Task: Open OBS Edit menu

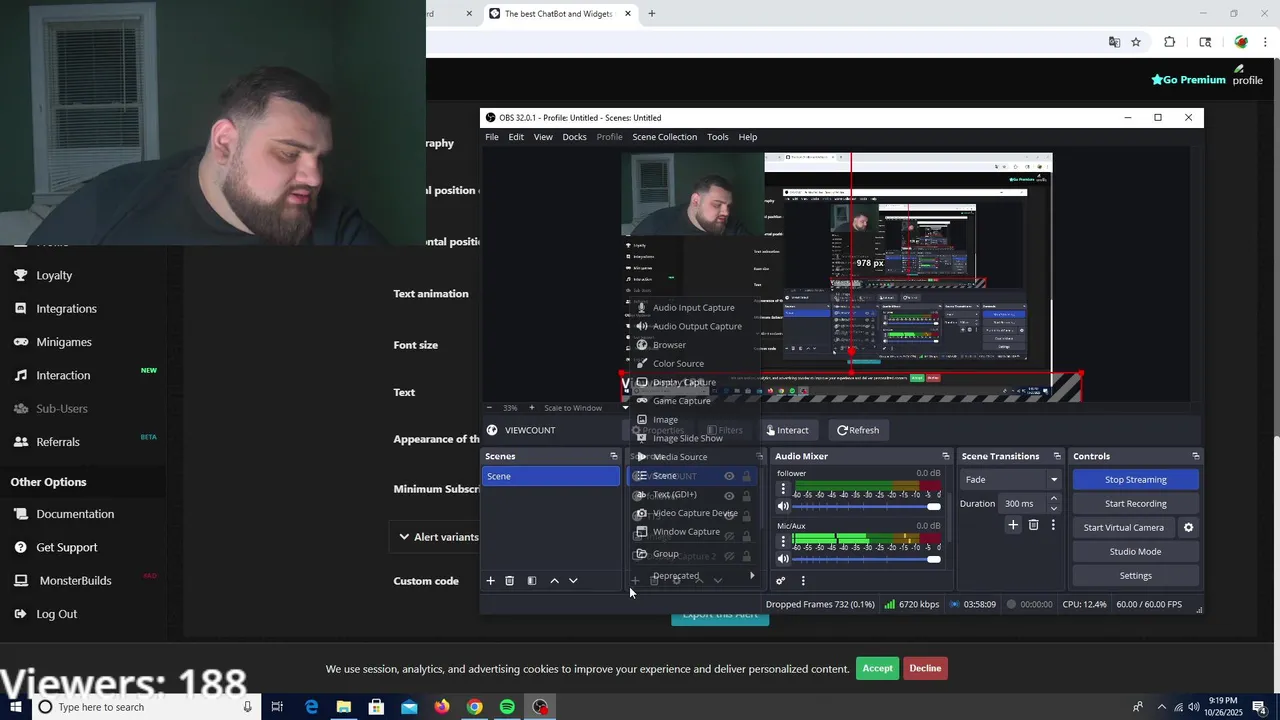Action: pos(516,137)
